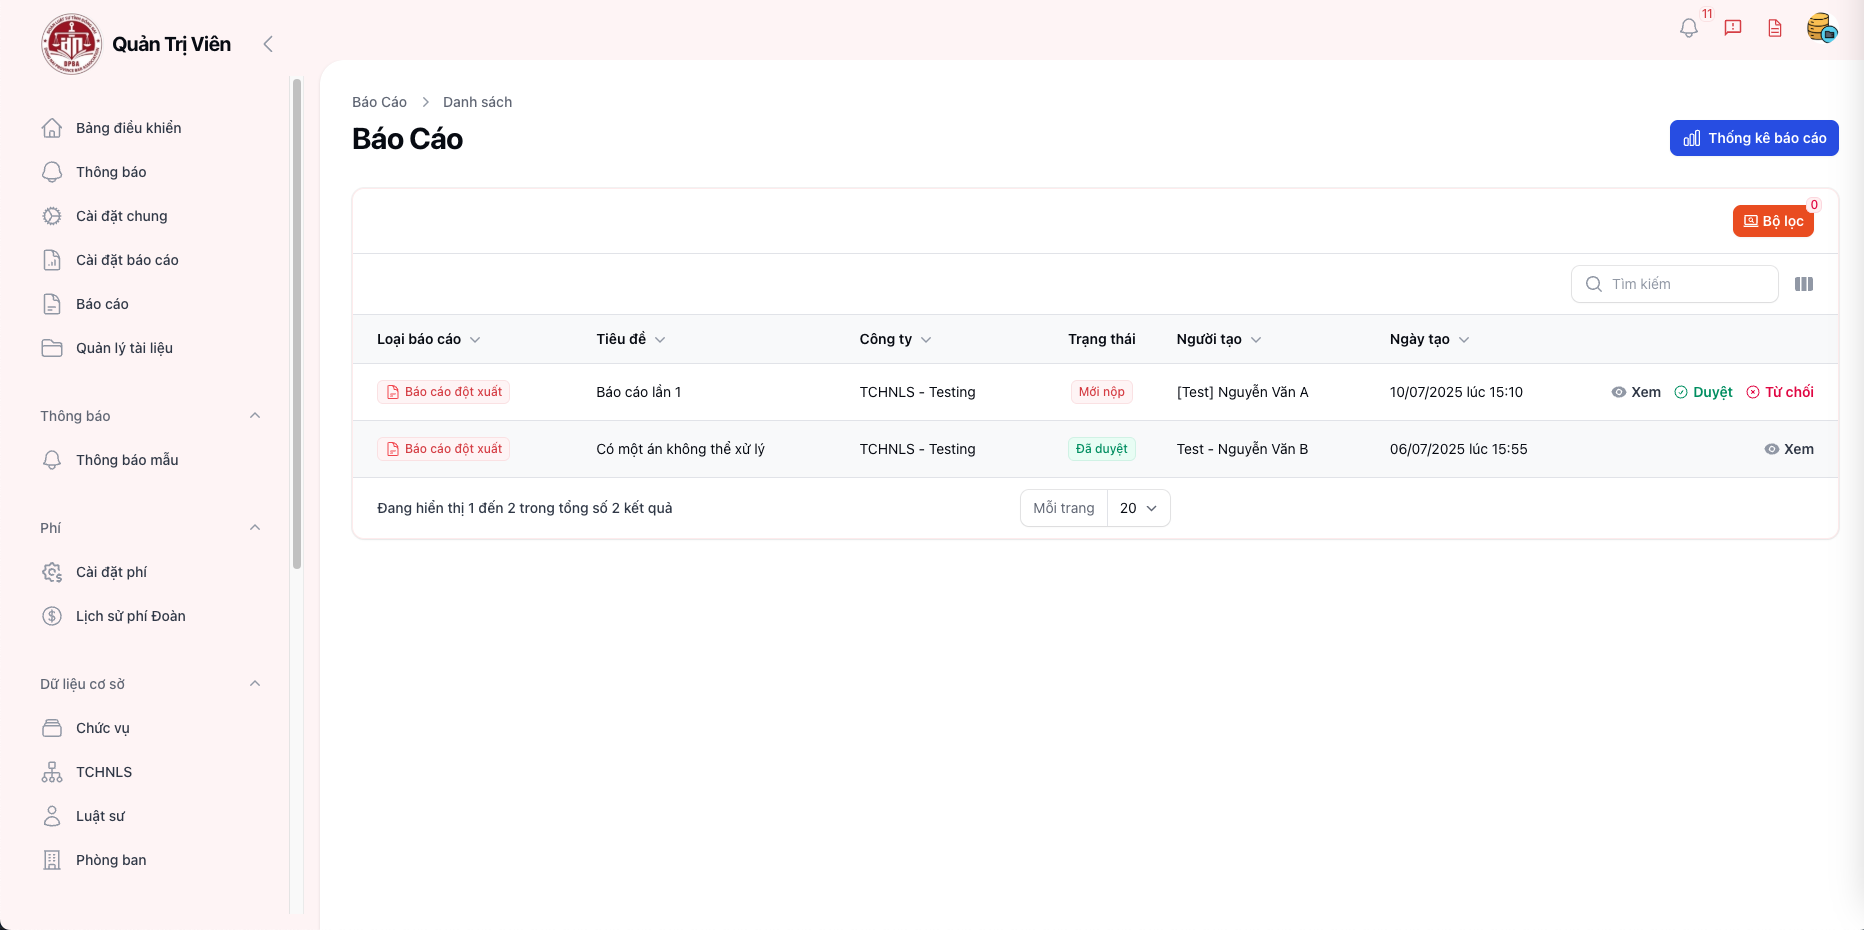Open the notifications bell in header

tap(1689, 28)
